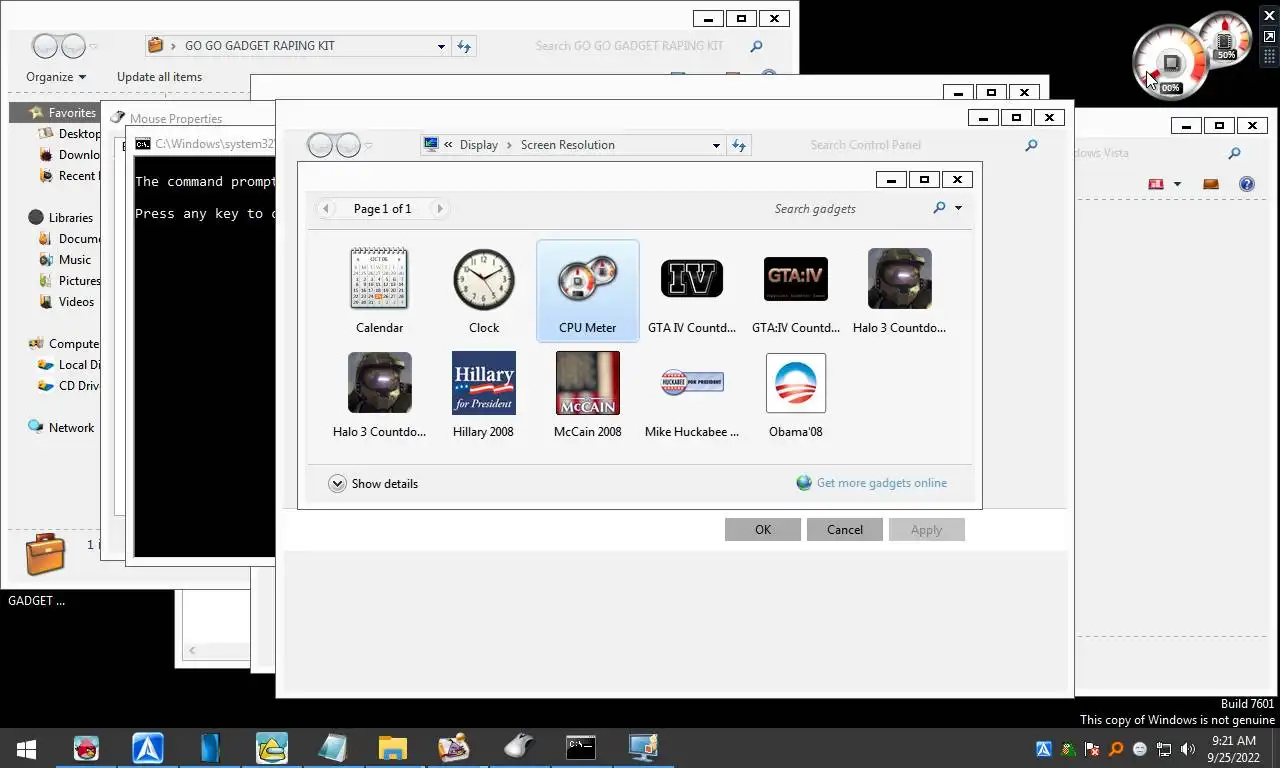
Task: Select the Hillary 2008 gadget
Action: [x=484, y=395]
